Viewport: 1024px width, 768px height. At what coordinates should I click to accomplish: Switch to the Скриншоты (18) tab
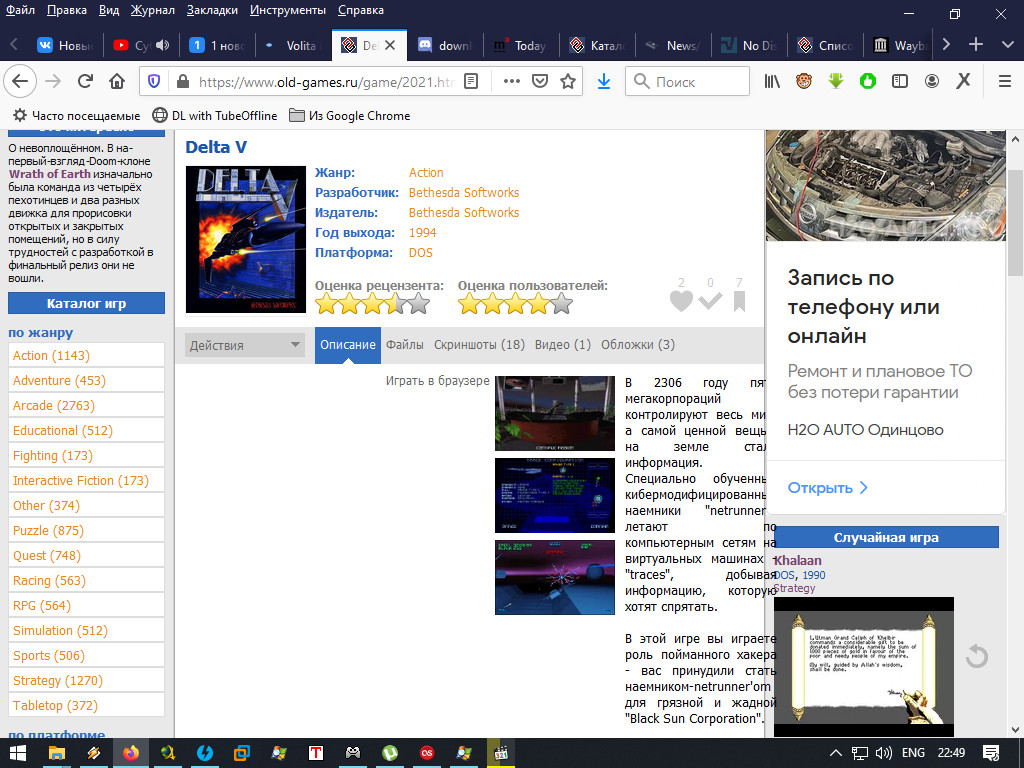[479, 345]
